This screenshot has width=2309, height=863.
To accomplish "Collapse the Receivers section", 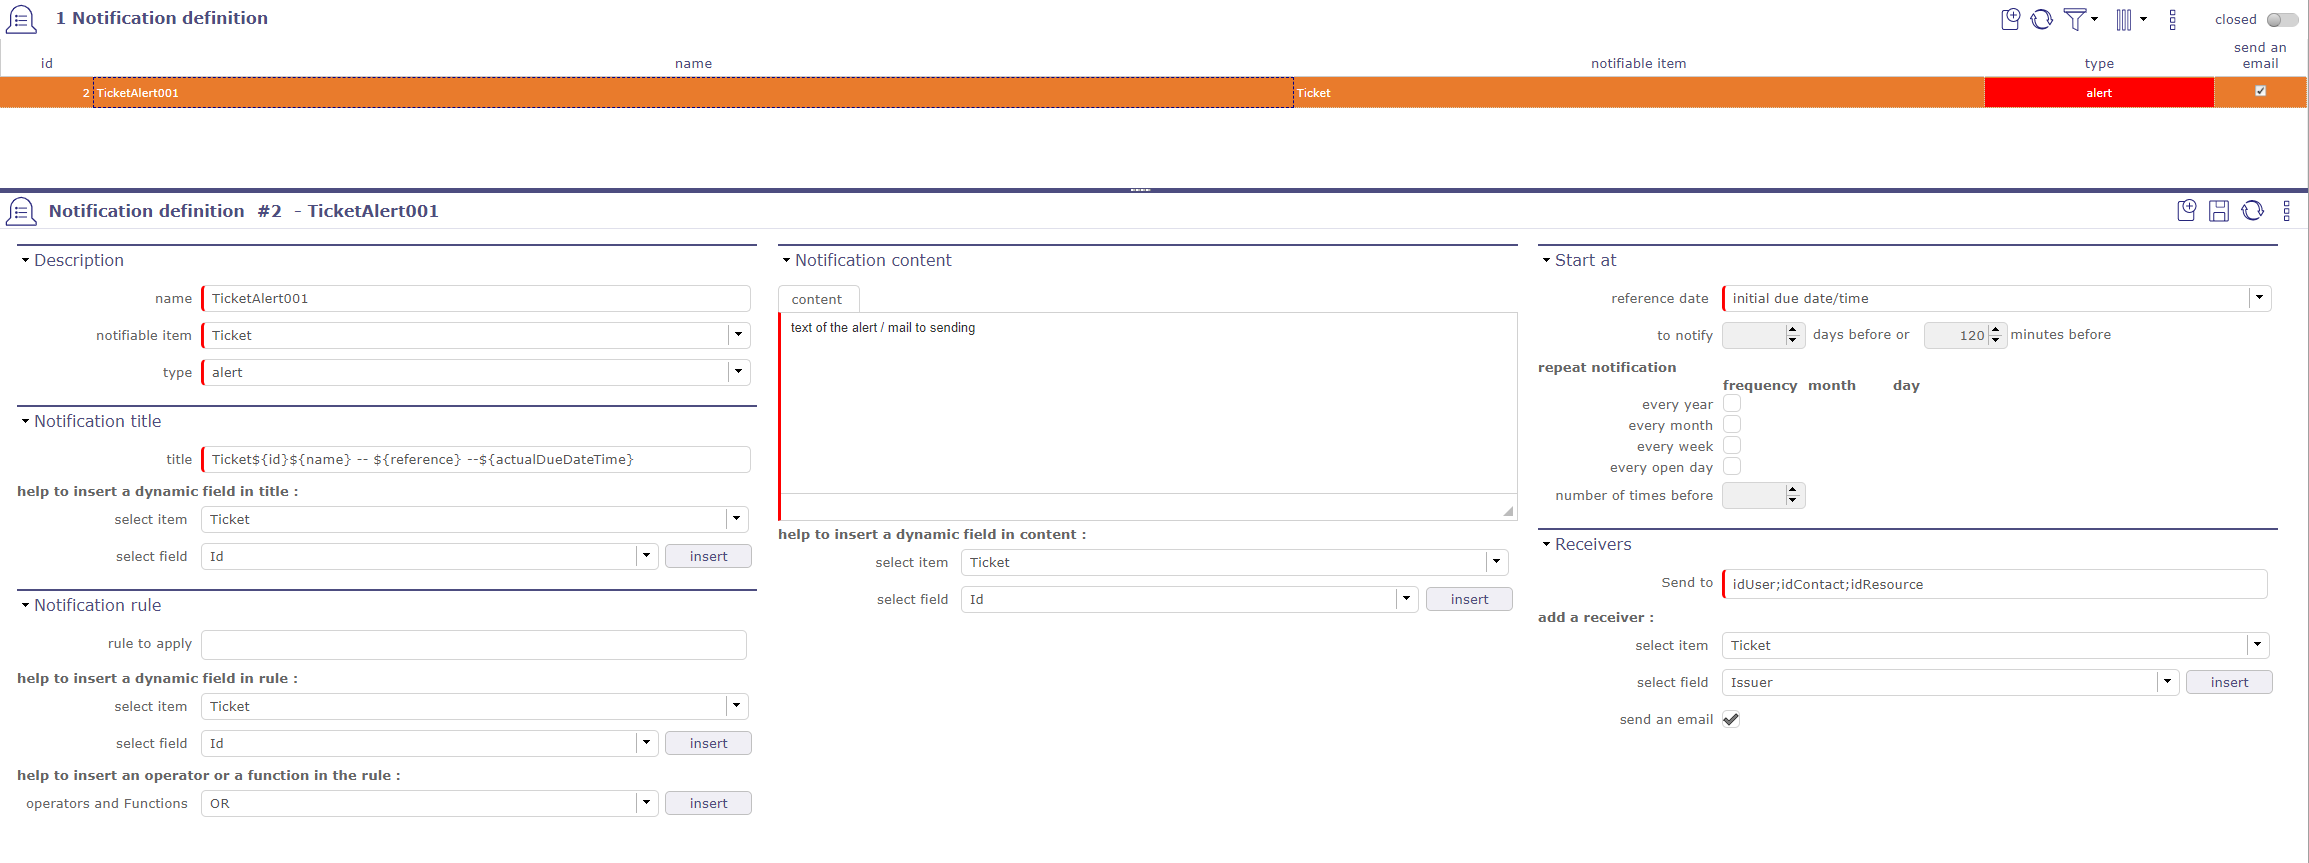I will tap(1547, 544).
